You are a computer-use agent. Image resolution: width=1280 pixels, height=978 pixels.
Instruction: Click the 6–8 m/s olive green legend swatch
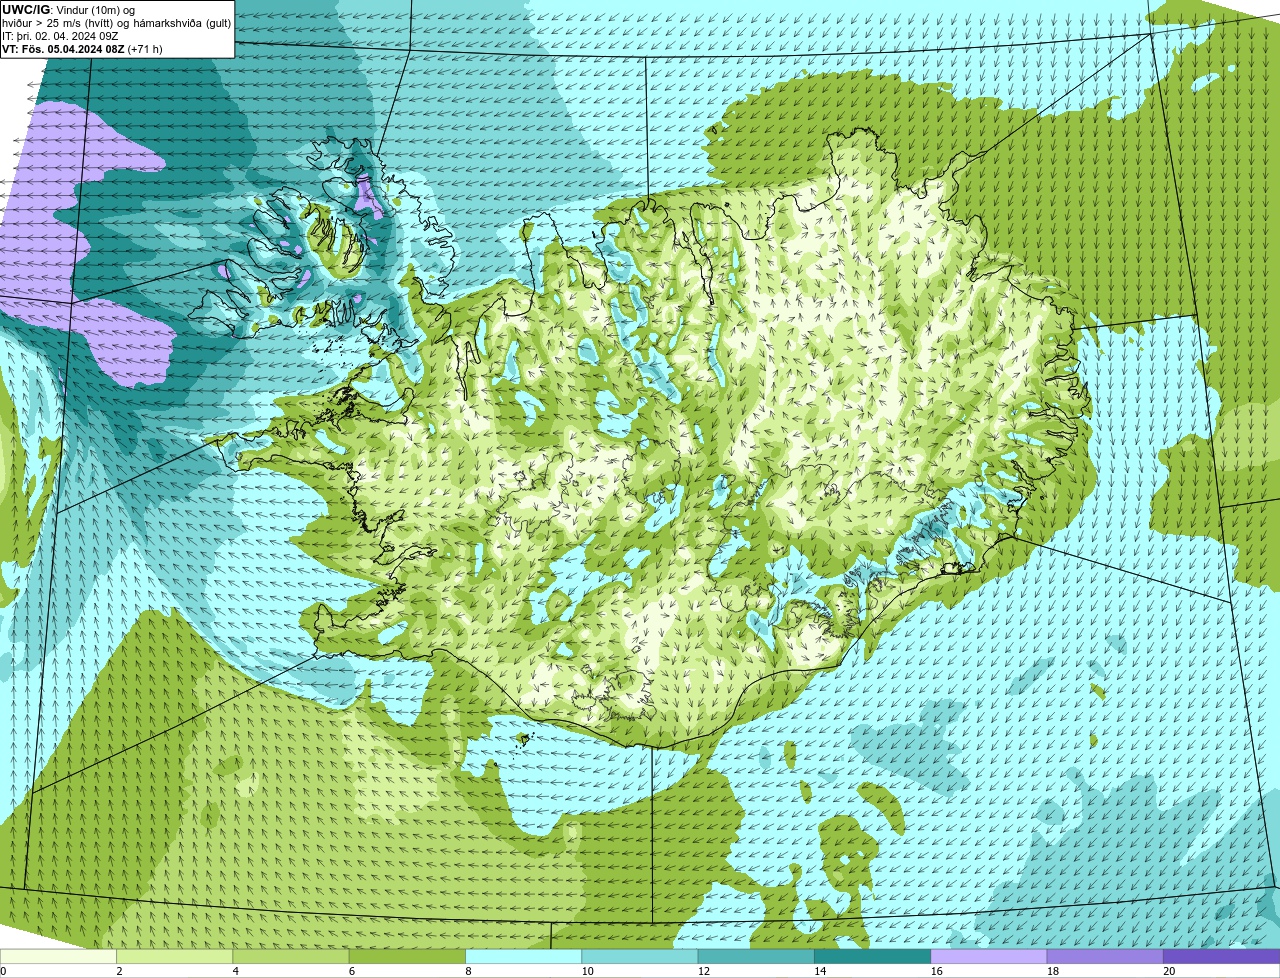tap(407, 956)
